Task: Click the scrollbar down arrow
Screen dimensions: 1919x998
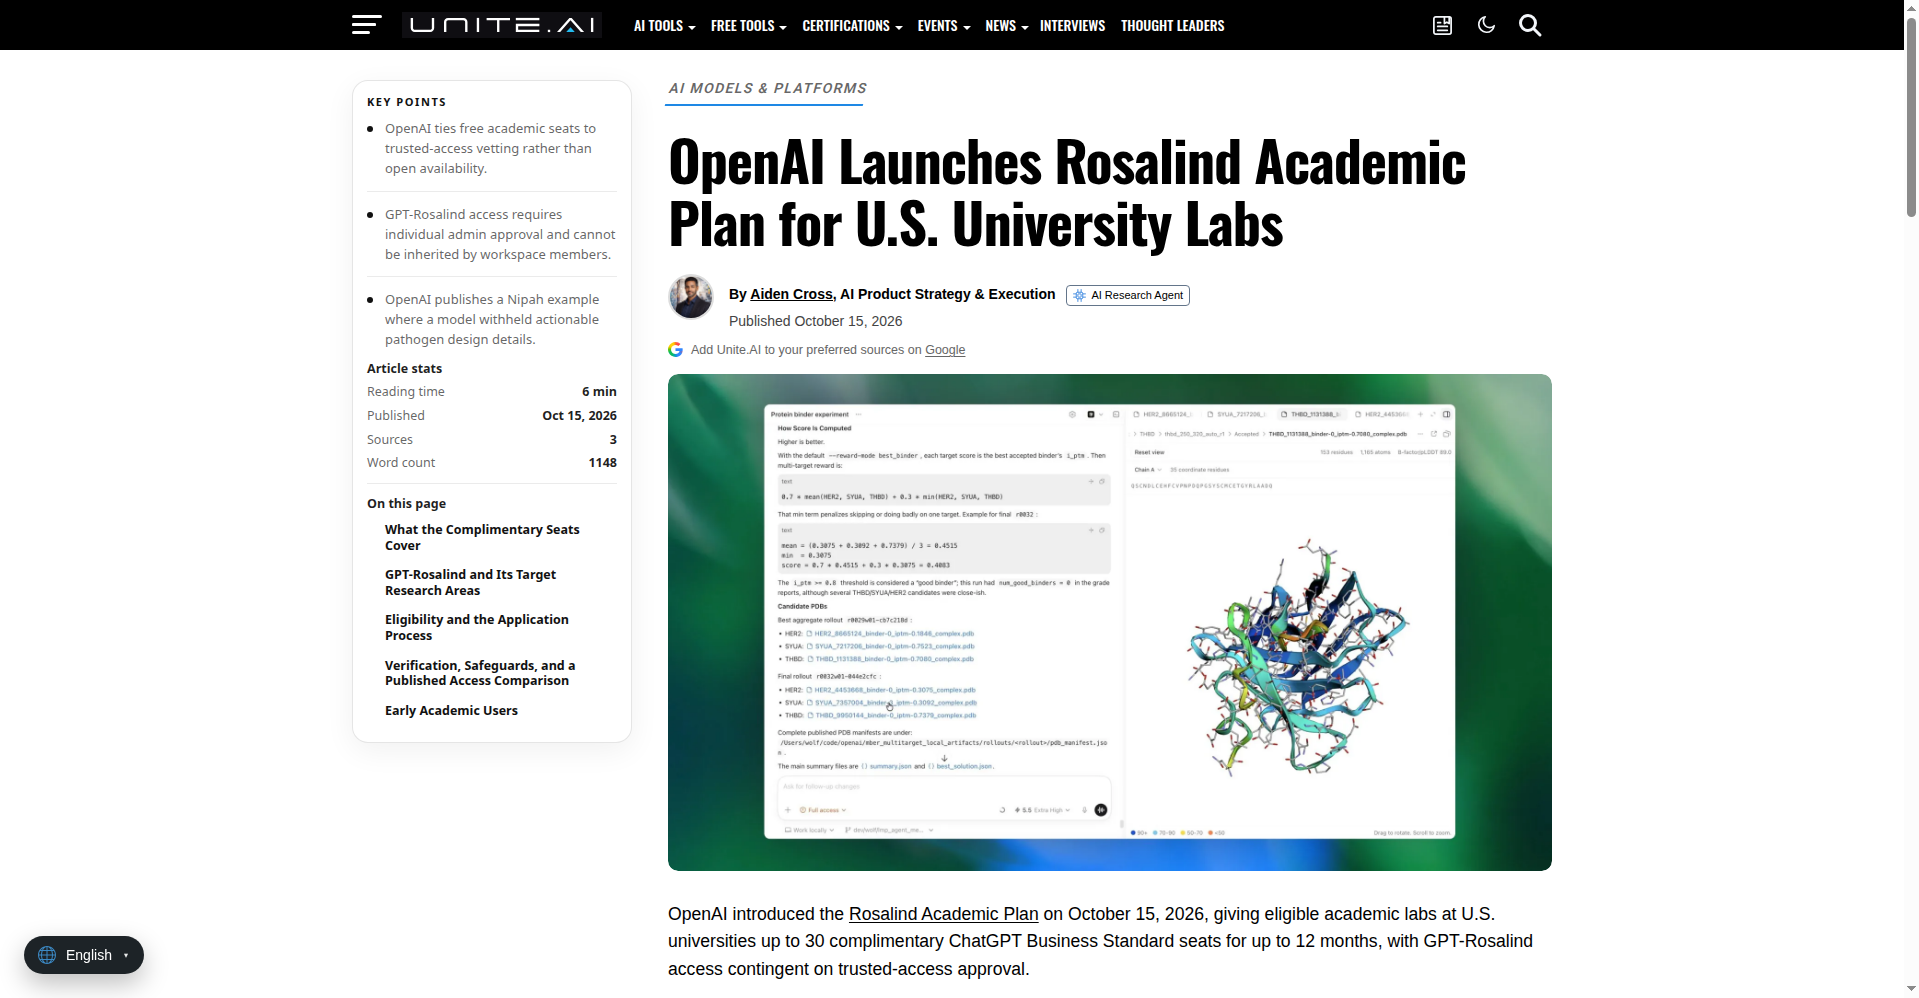Action: coord(1911,989)
